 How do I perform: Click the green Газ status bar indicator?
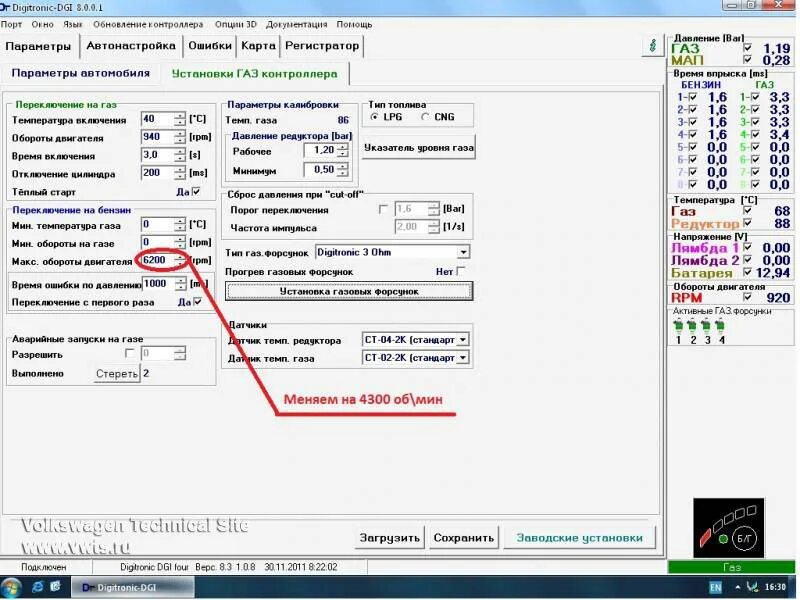731,567
